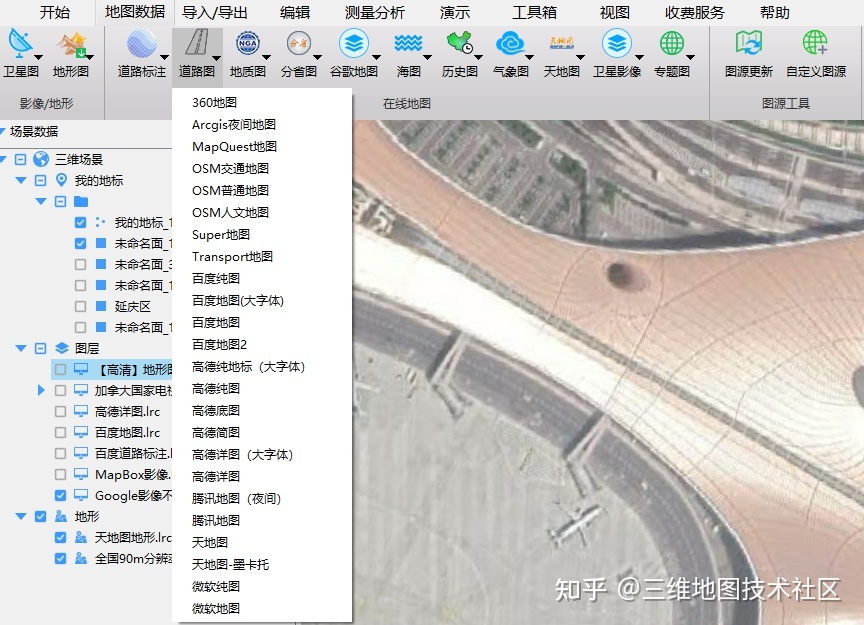Collapse the 我的地标 tree node
Viewport: 864px width, 625px height.
pyautogui.click(x=21, y=181)
